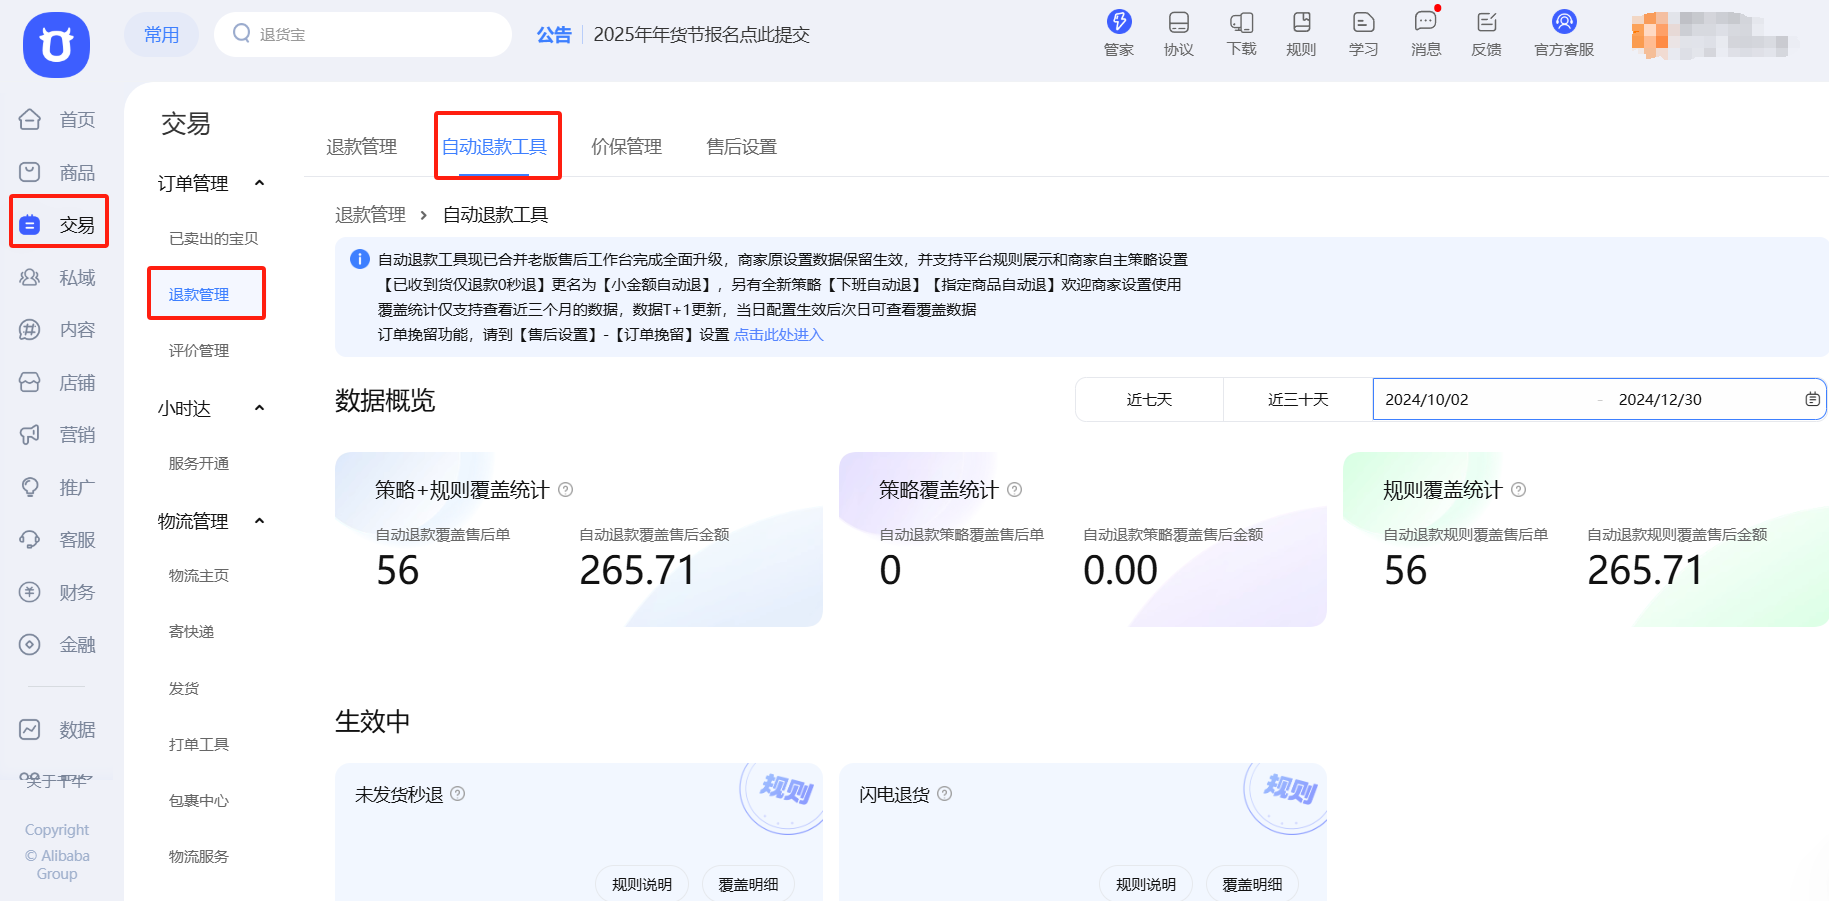Open 数据 data in sidebar

pyautogui.click(x=58, y=730)
